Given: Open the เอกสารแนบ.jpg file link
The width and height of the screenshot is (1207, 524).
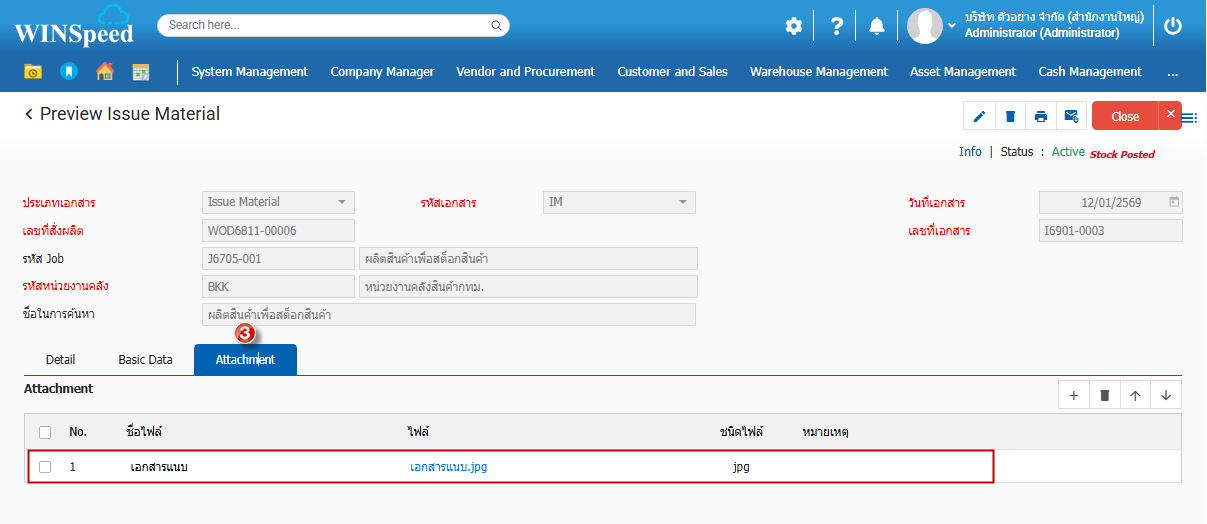Looking at the screenshot, I should click(x=448, y=467).
